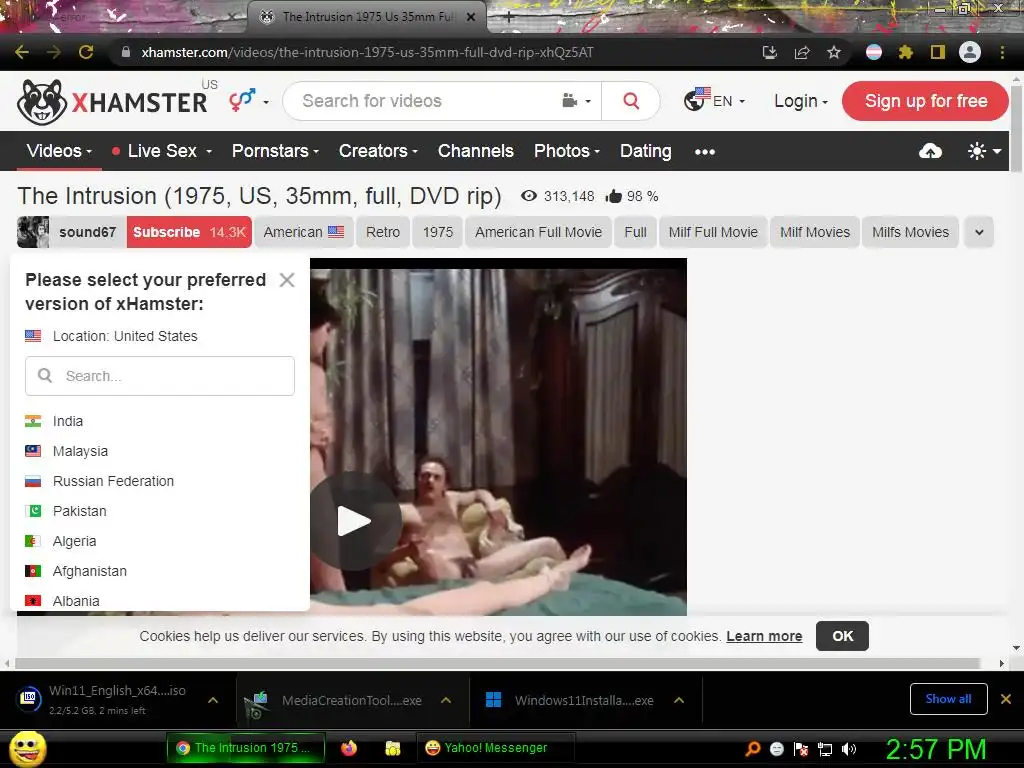
Task: Select the Milf Full Movie tag
Action: [x=713, y=232]
